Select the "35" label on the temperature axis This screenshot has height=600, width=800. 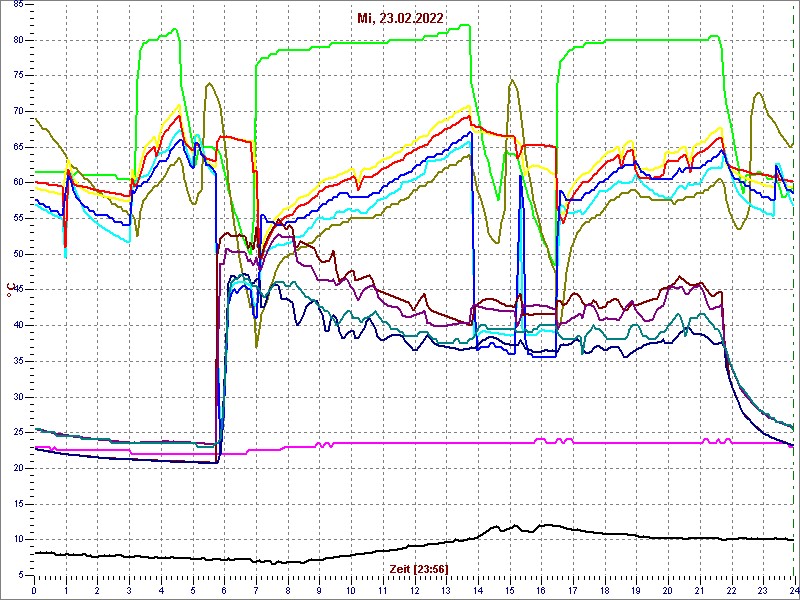(x=18, y=361)
